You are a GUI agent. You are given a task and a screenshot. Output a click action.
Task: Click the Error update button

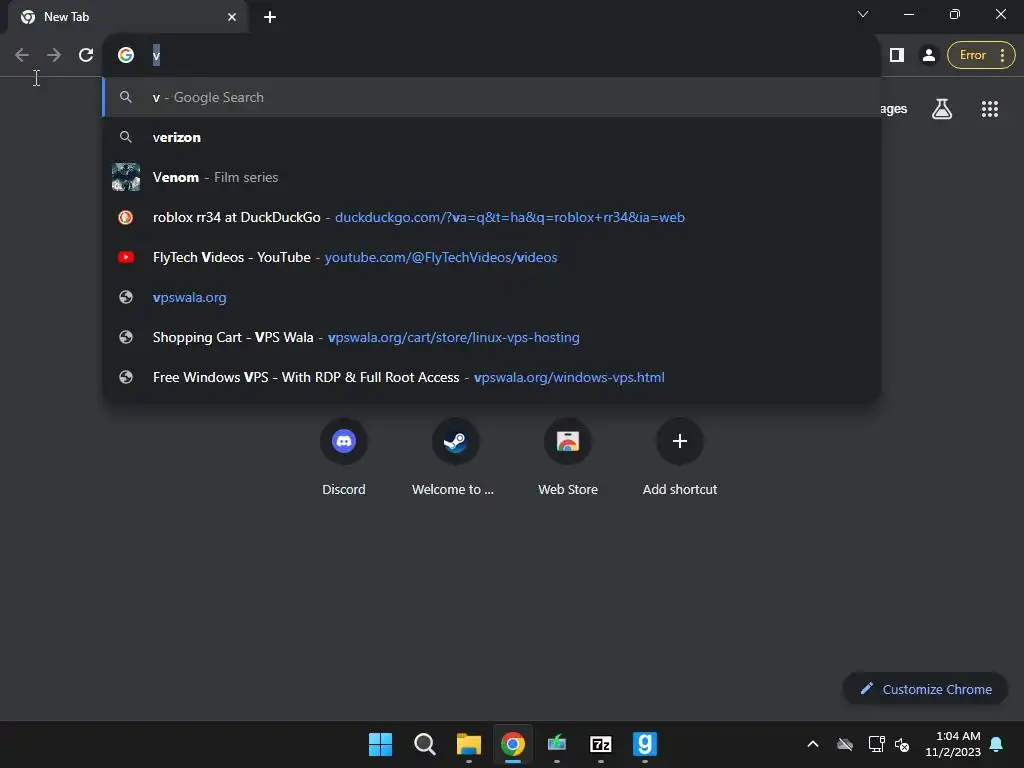coord(972,56)
